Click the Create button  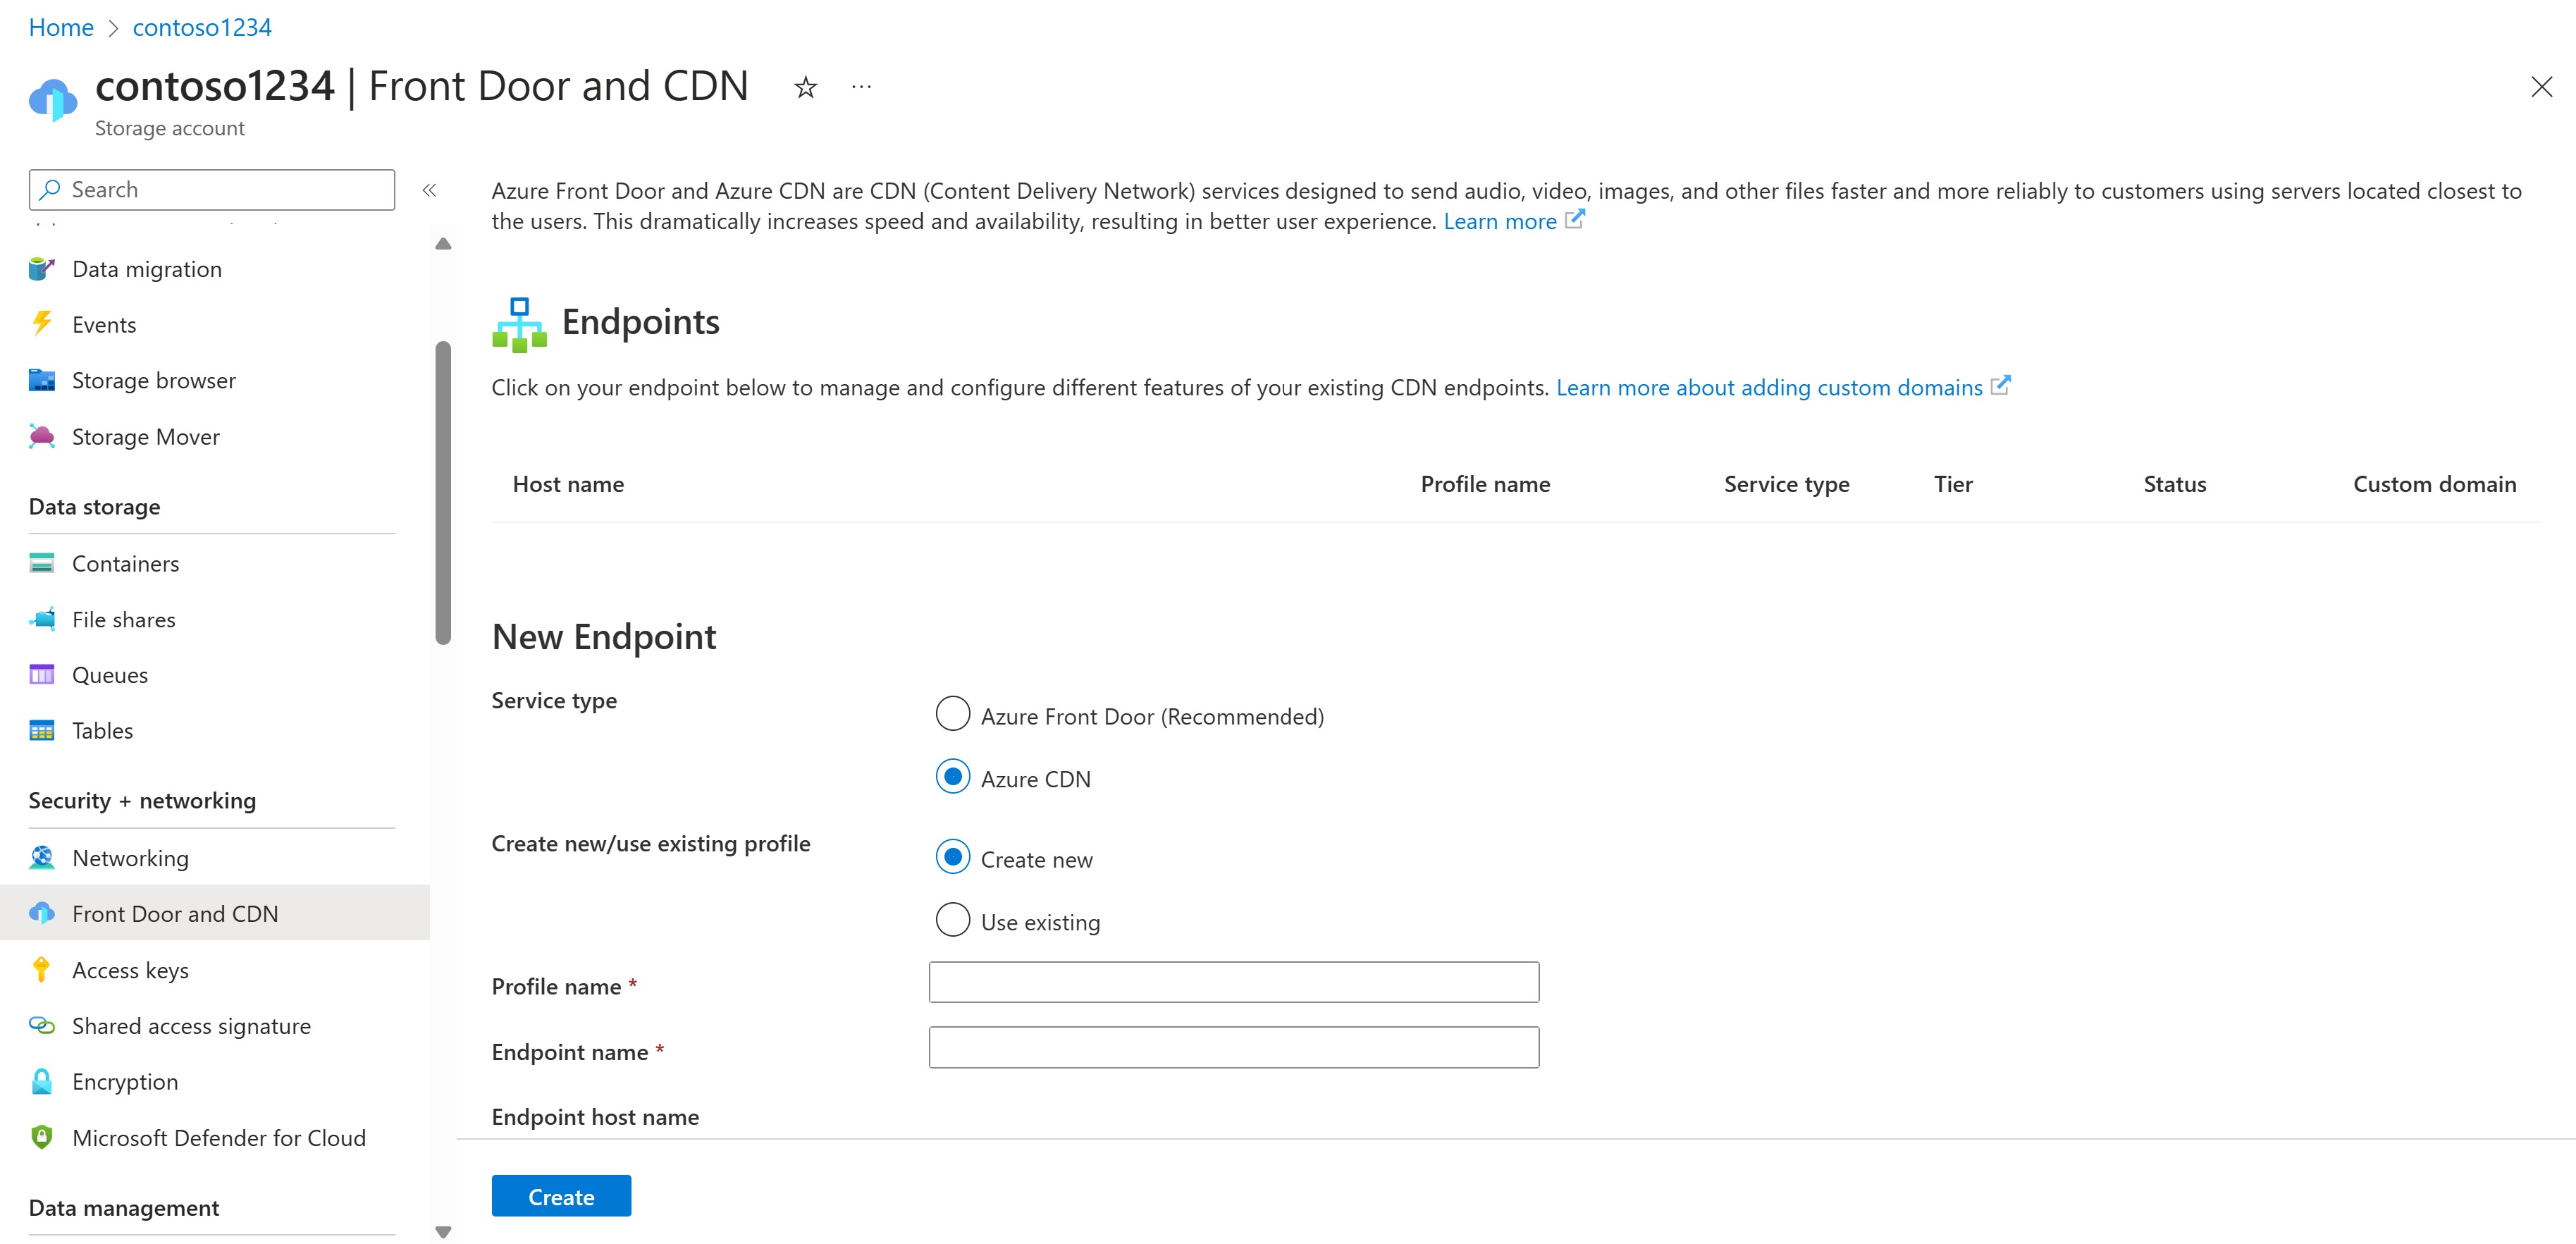coord(561,1196)
